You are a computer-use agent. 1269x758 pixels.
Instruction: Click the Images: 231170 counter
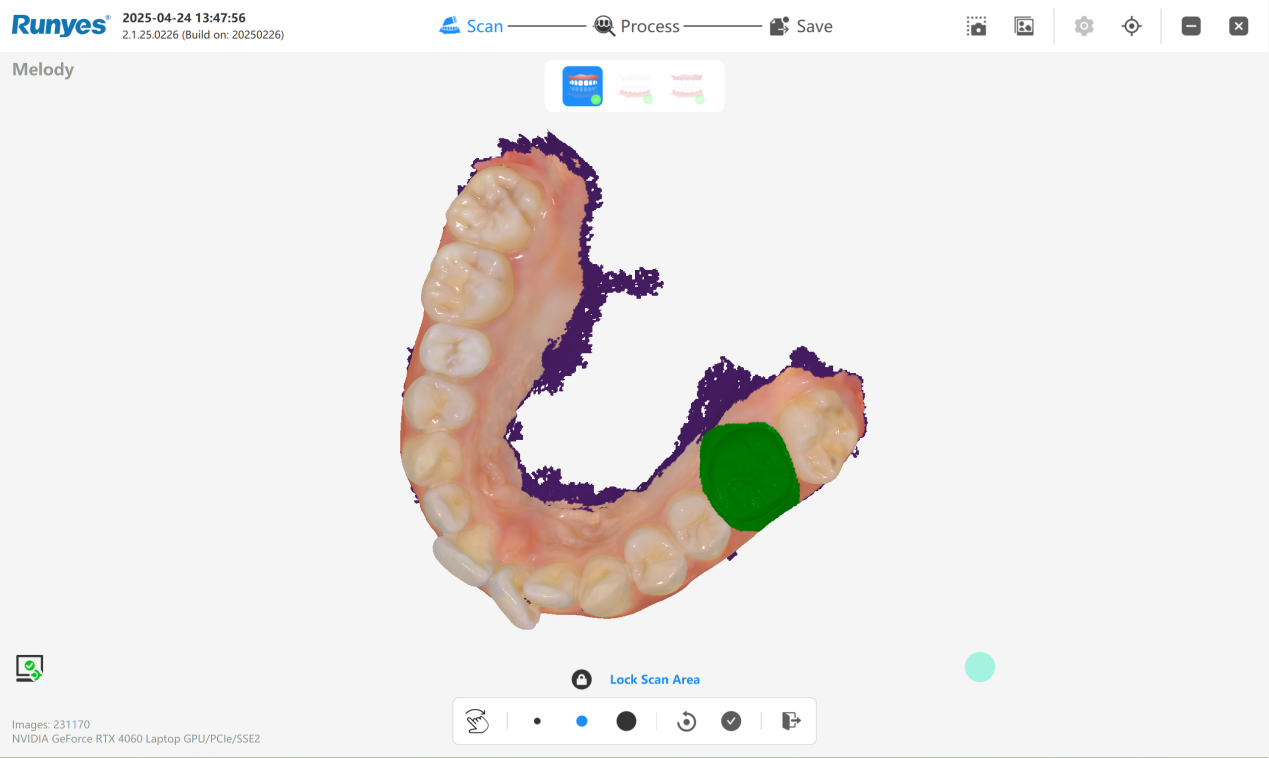coord(51,724)
